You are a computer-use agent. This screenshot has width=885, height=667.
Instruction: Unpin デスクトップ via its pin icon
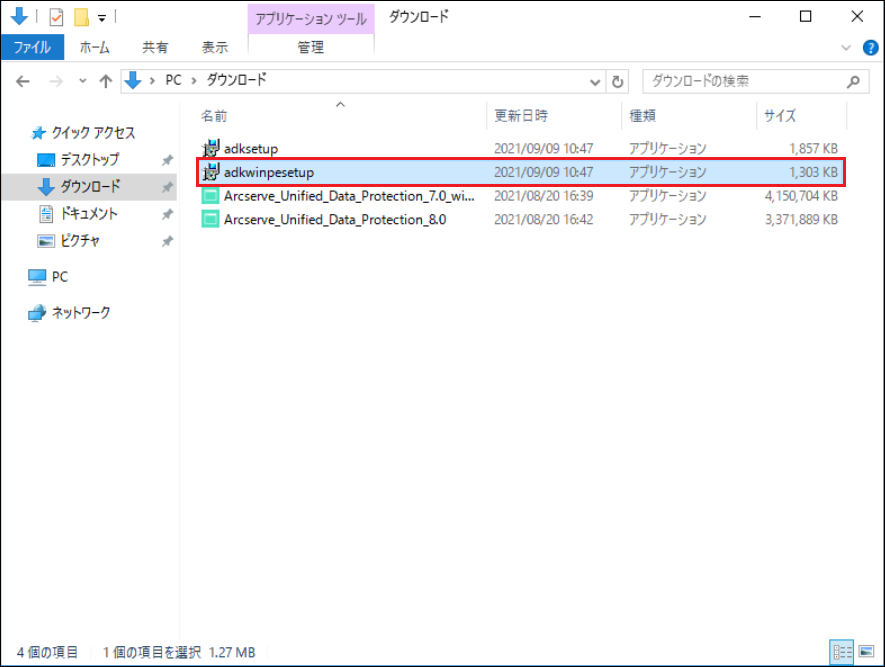(x=167, y=160)
